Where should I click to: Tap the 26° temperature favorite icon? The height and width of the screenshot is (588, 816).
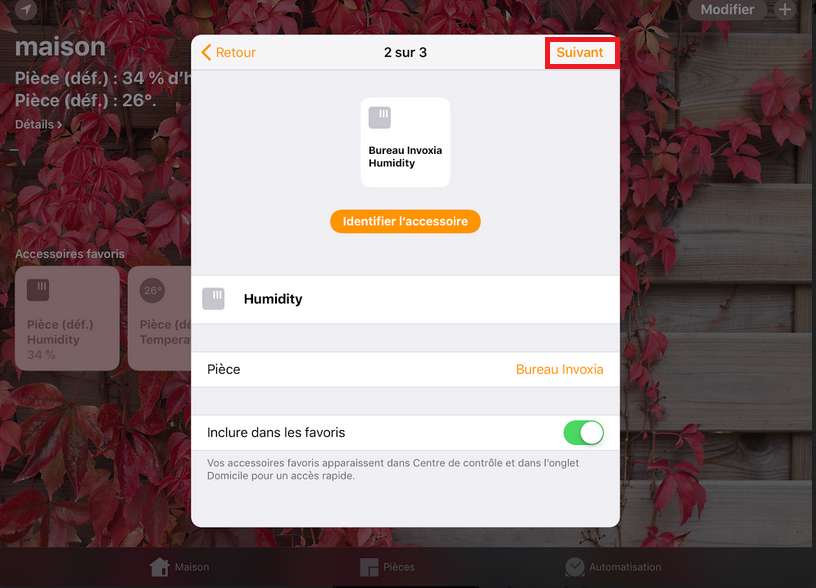pos(152,290)
